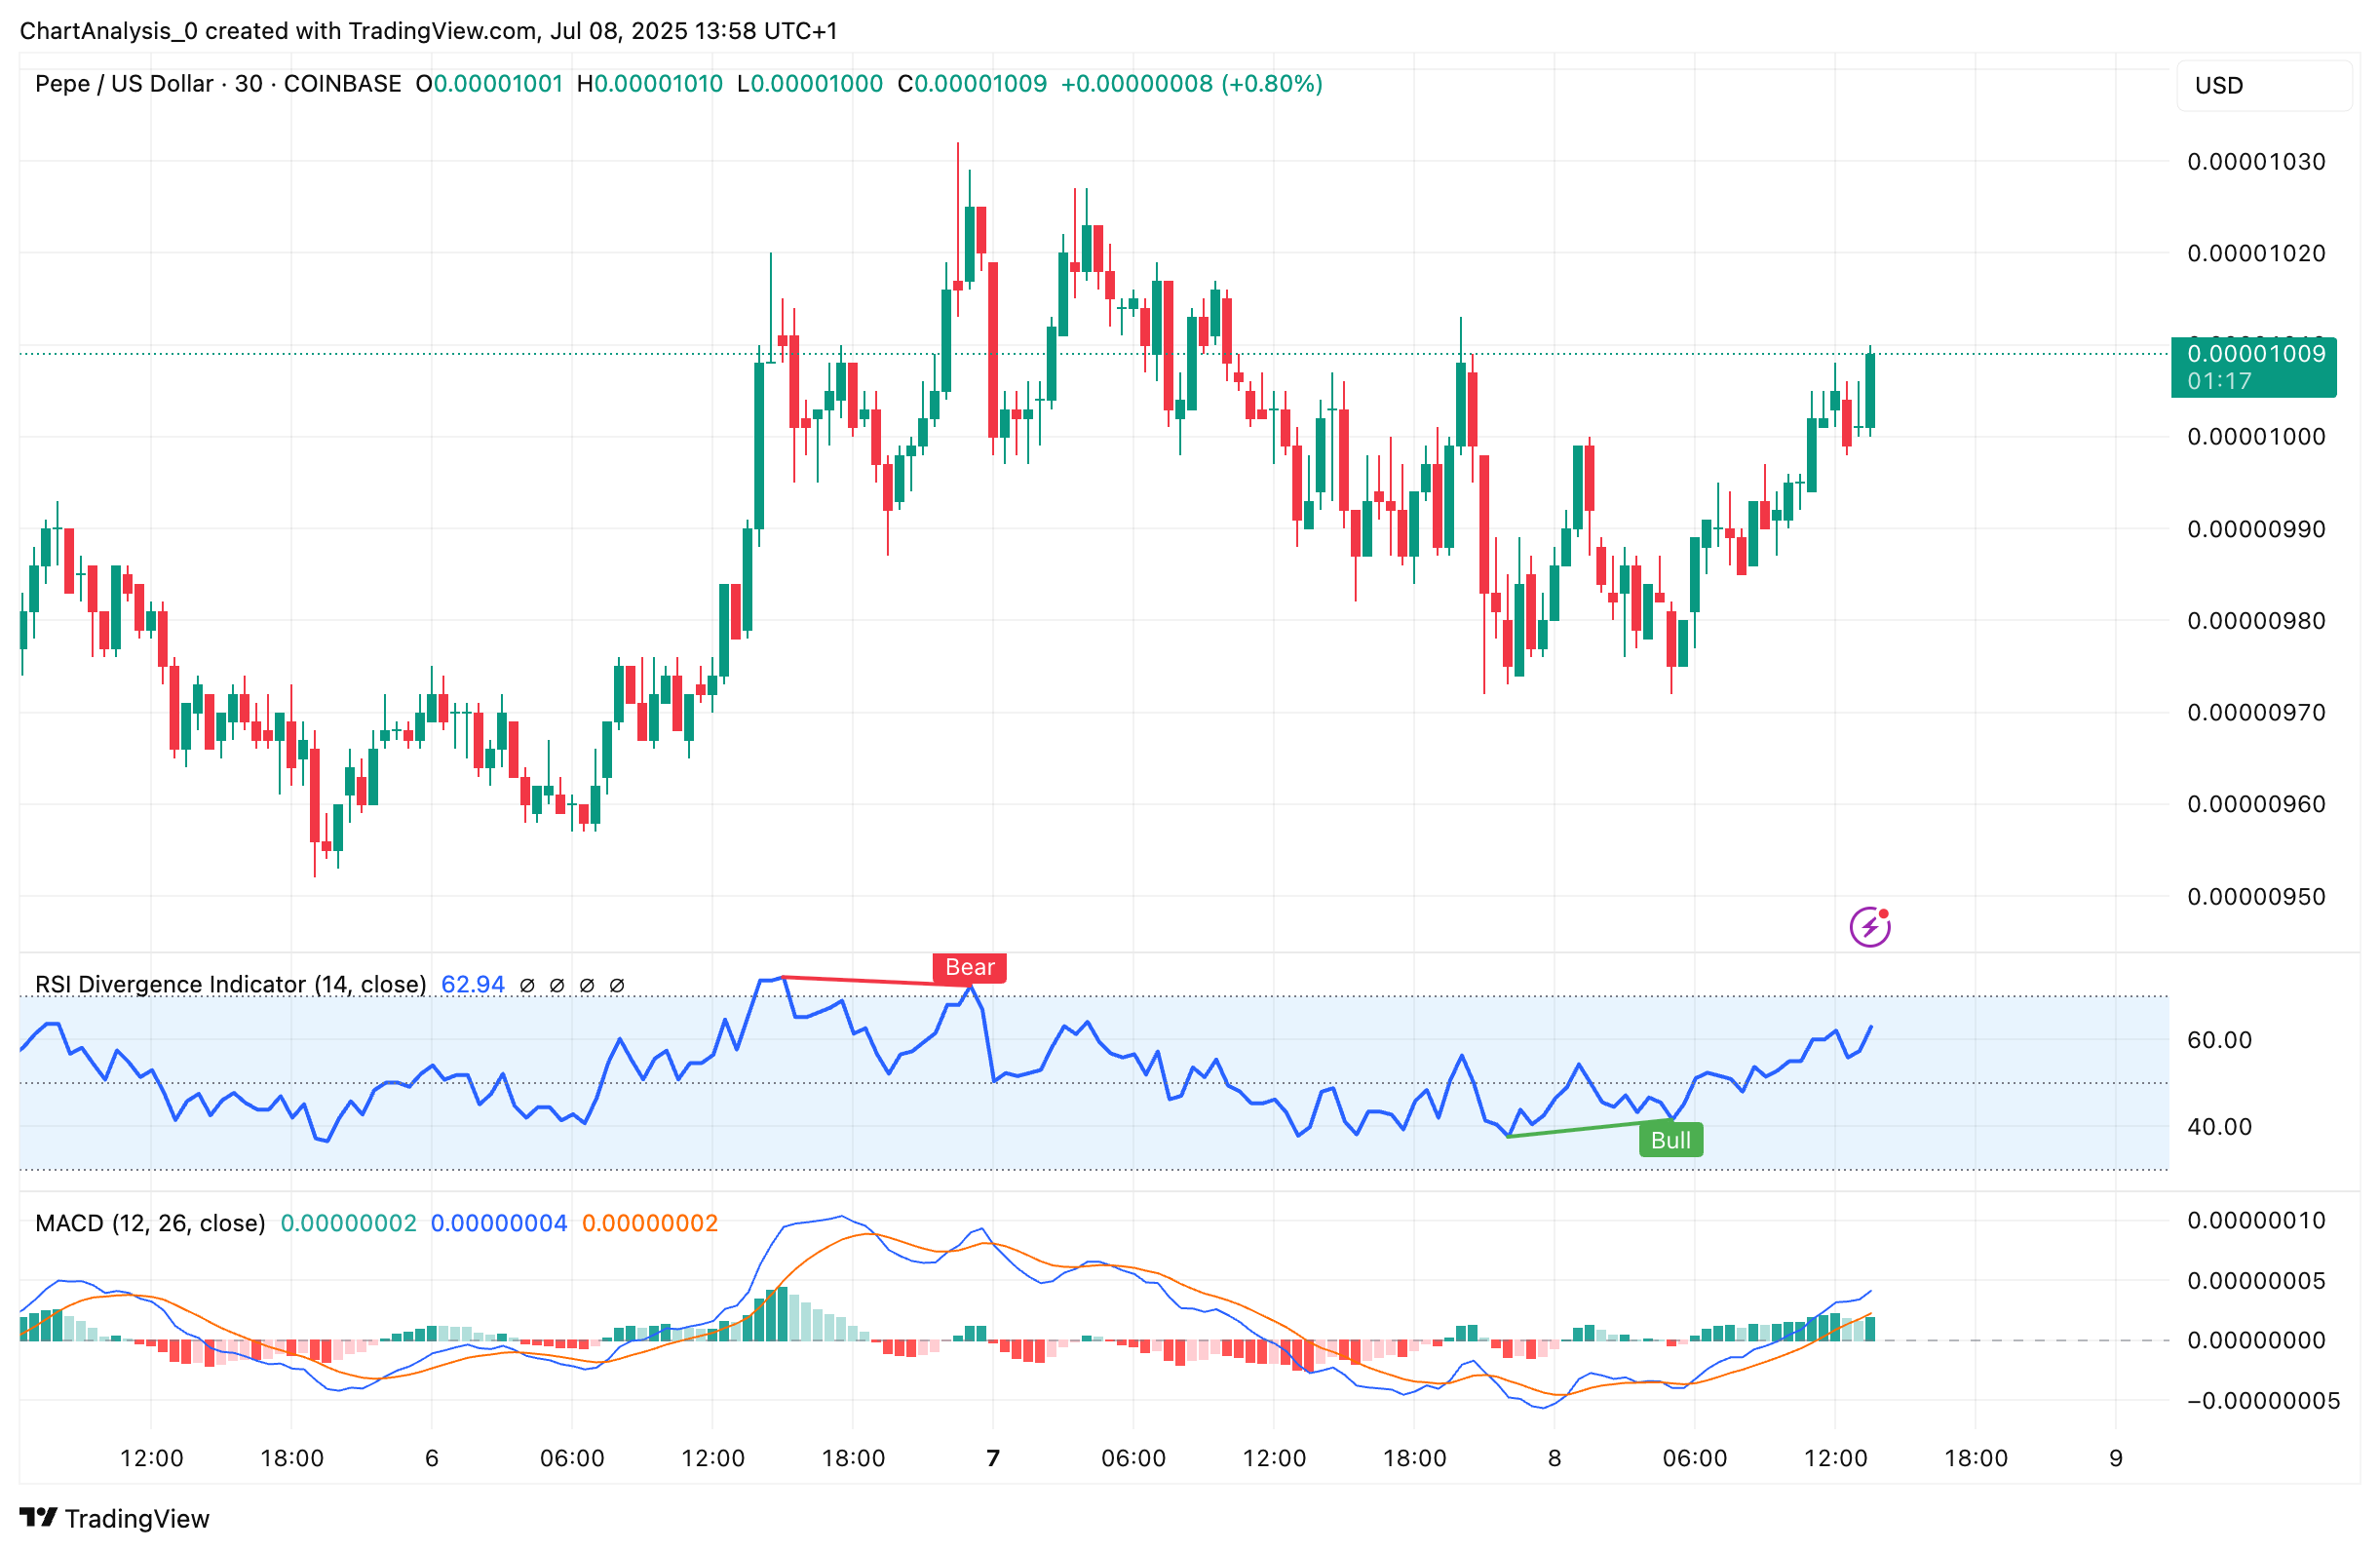Click the MACD 0.00000000 axis label
Screen dimensions: 2380x1552
click(2256, 1340)
